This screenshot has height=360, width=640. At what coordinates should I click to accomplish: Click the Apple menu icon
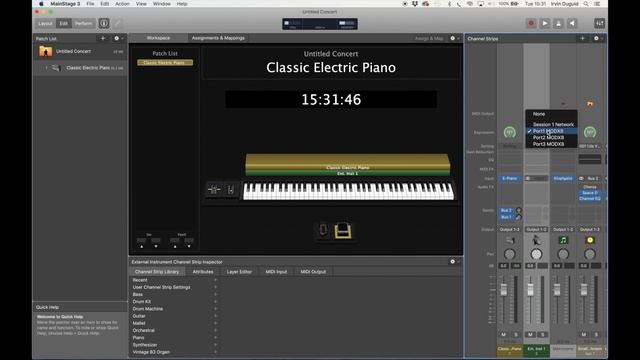click(41, 4)
